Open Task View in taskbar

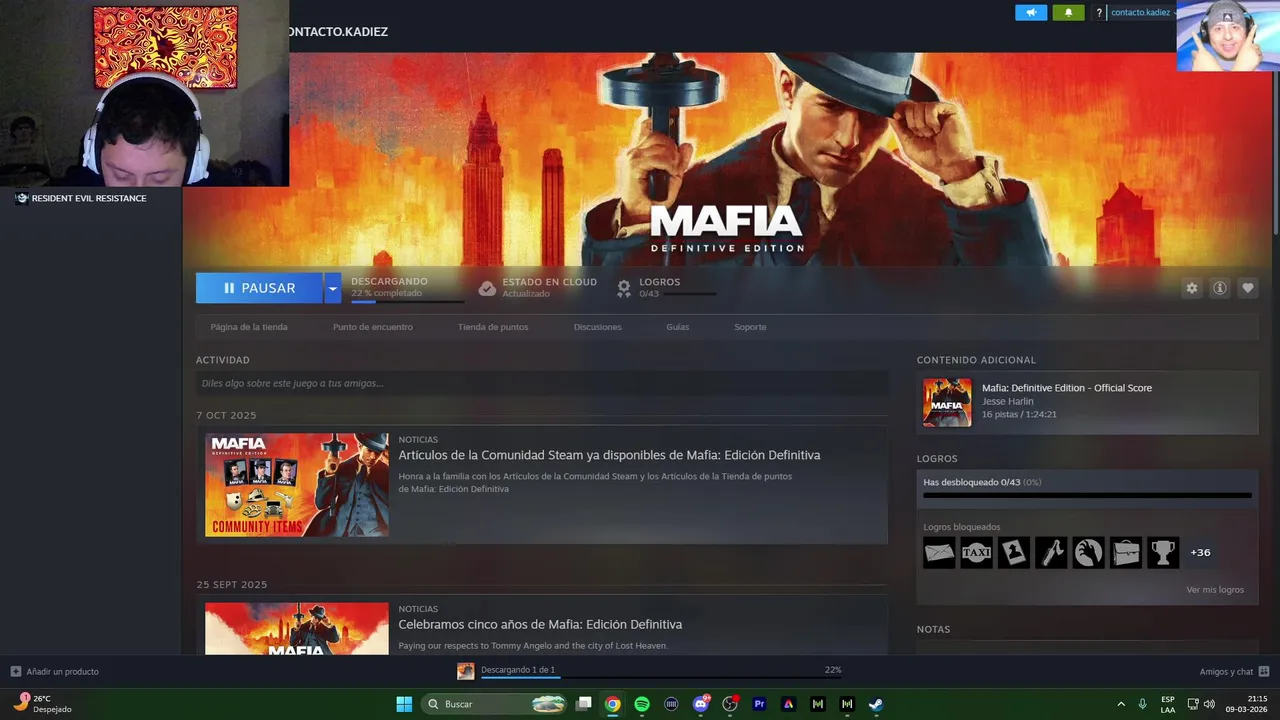coord(584,704)
